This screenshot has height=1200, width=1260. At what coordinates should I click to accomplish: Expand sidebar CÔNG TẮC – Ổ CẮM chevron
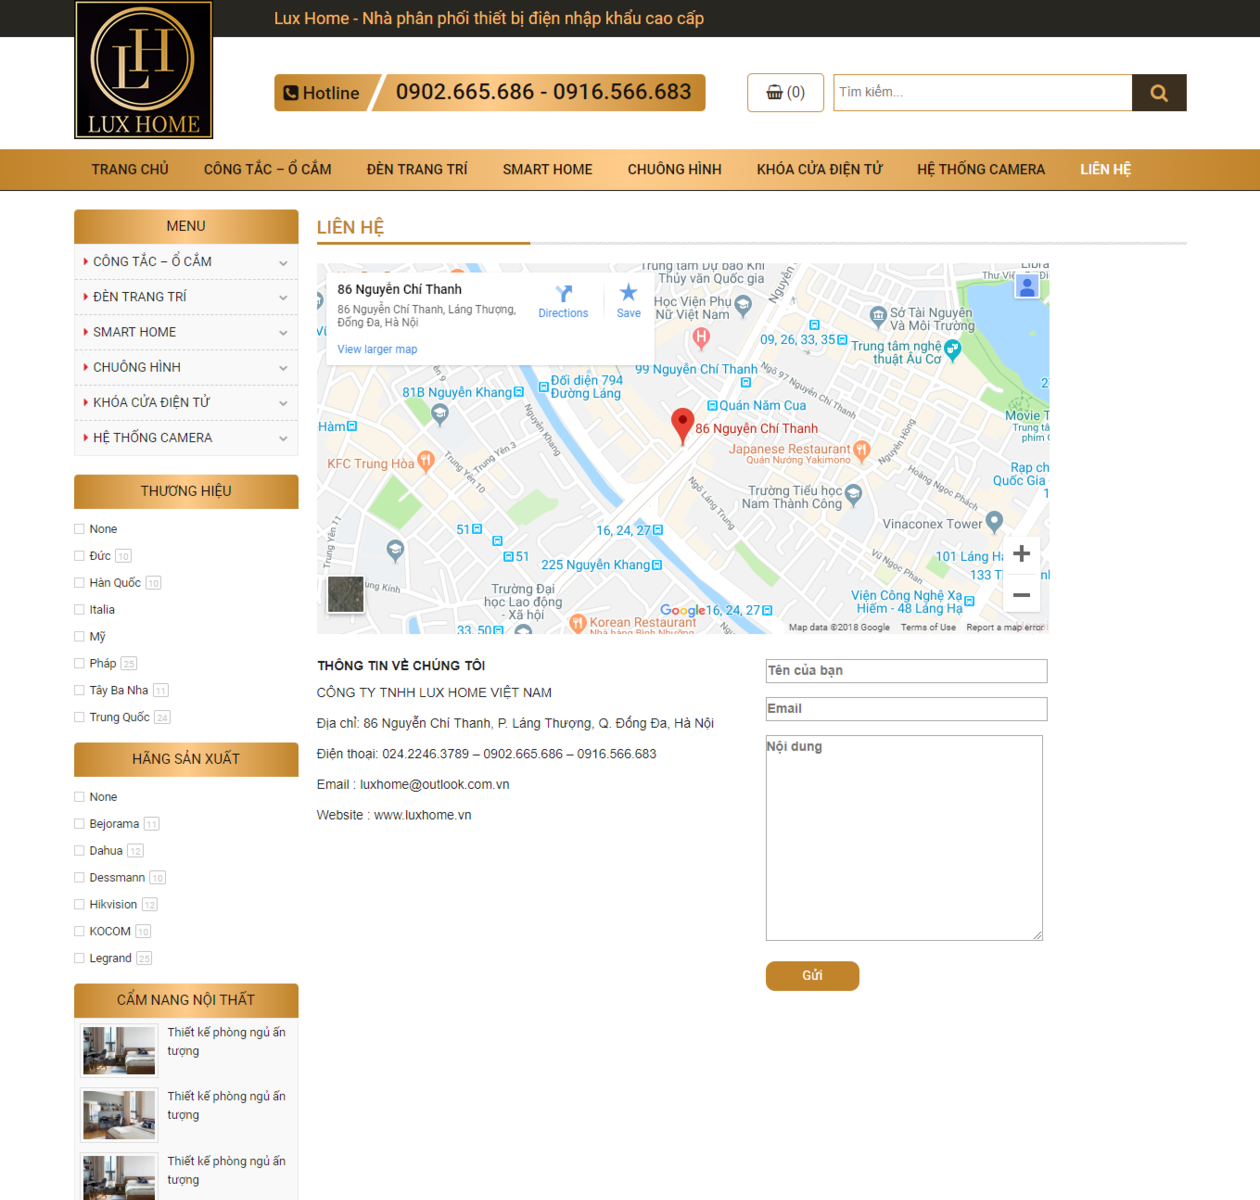(x=283, y=263)
